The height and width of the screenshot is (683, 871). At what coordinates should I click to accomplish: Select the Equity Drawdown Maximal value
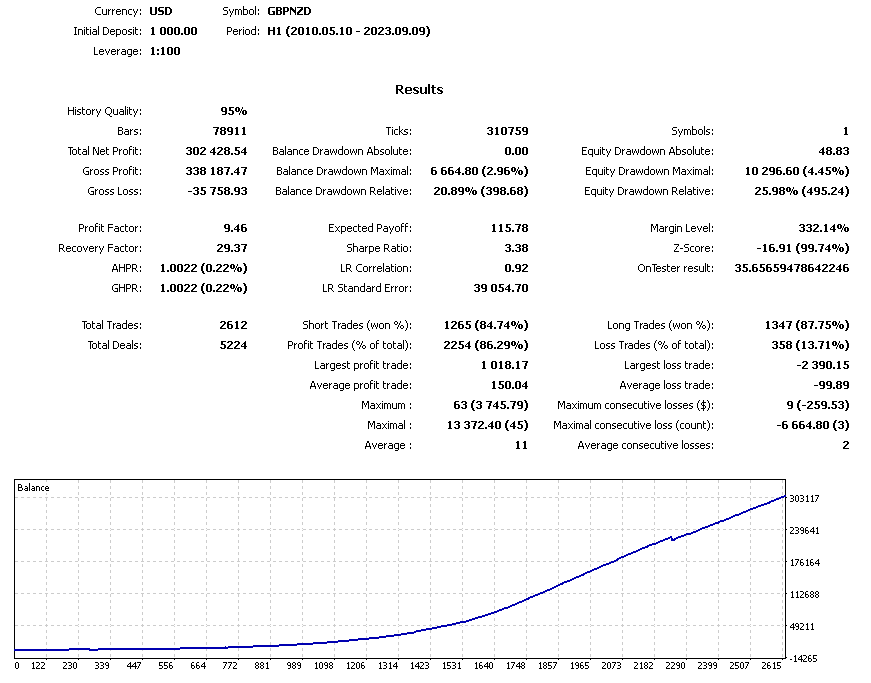click(797, 171)
